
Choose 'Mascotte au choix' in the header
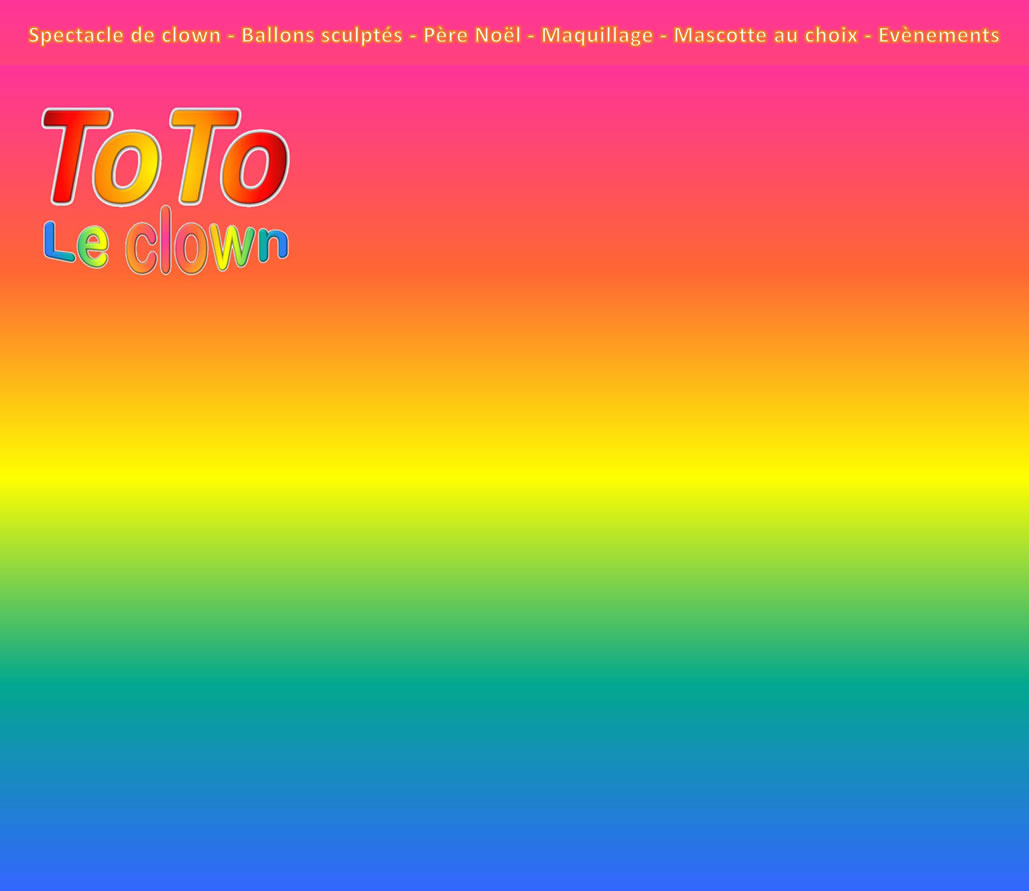[x=765, y=36]
